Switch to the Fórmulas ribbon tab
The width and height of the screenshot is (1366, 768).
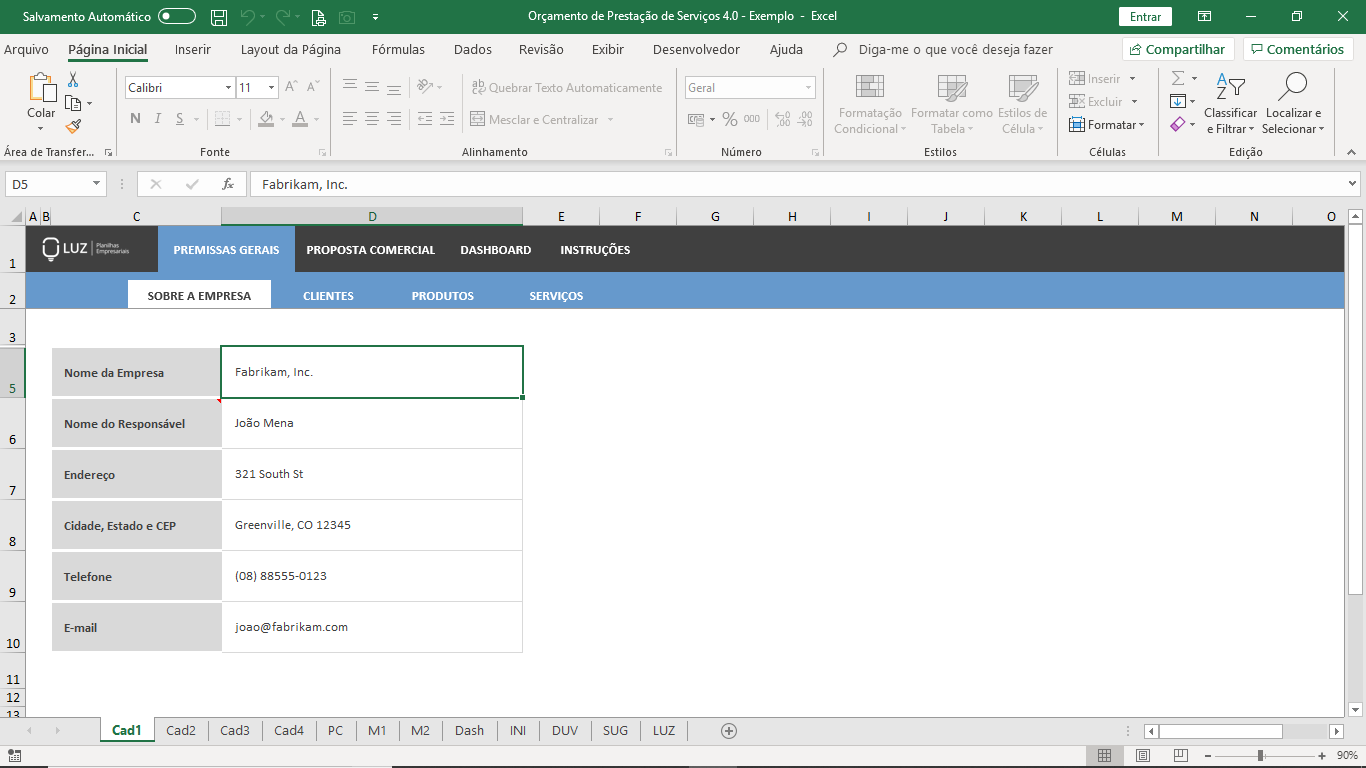point(398,49)
